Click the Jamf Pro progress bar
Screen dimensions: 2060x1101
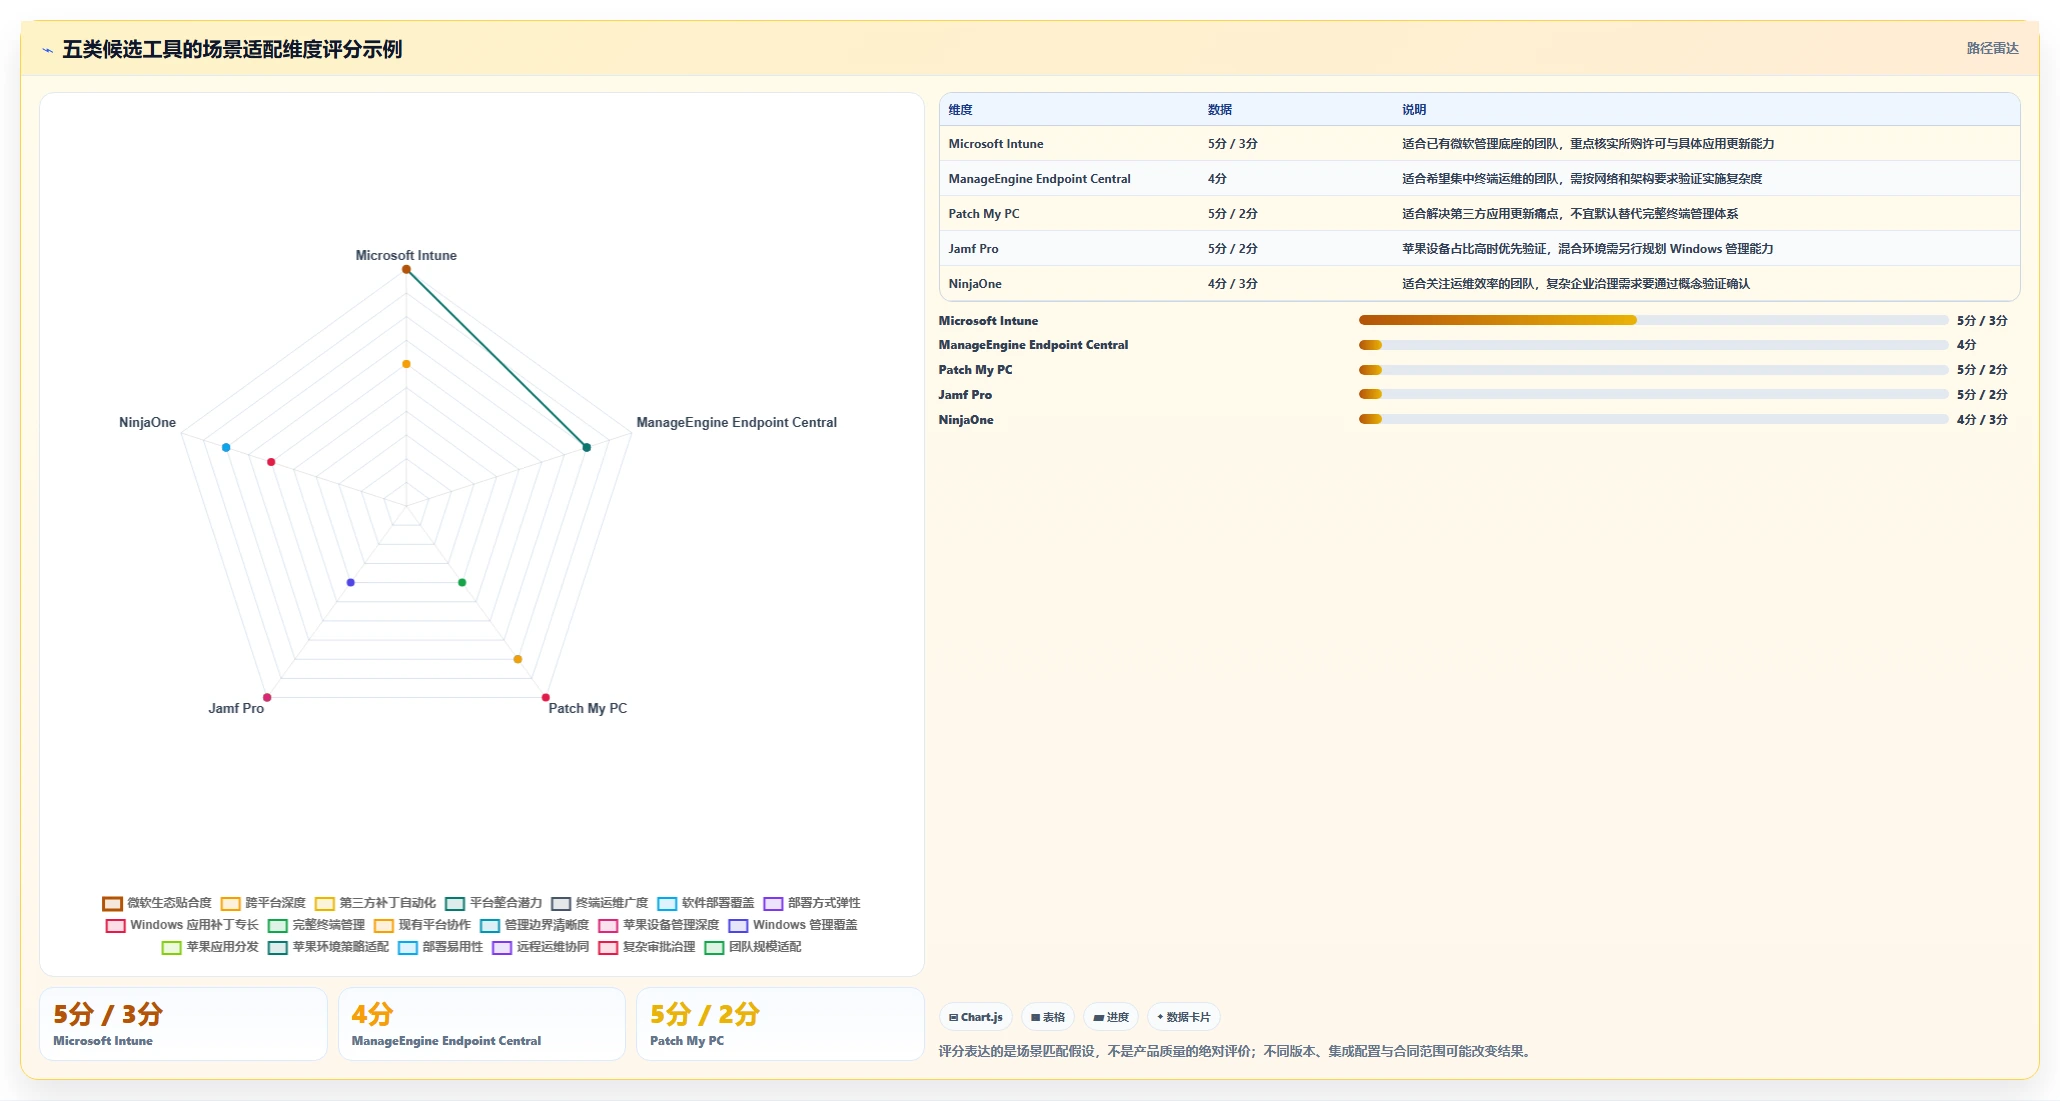point(1653,395)
